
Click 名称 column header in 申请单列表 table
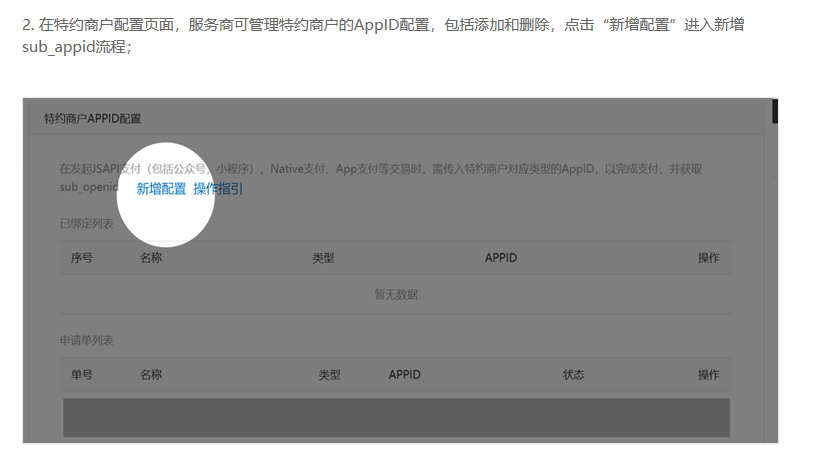tap(151, 375)
